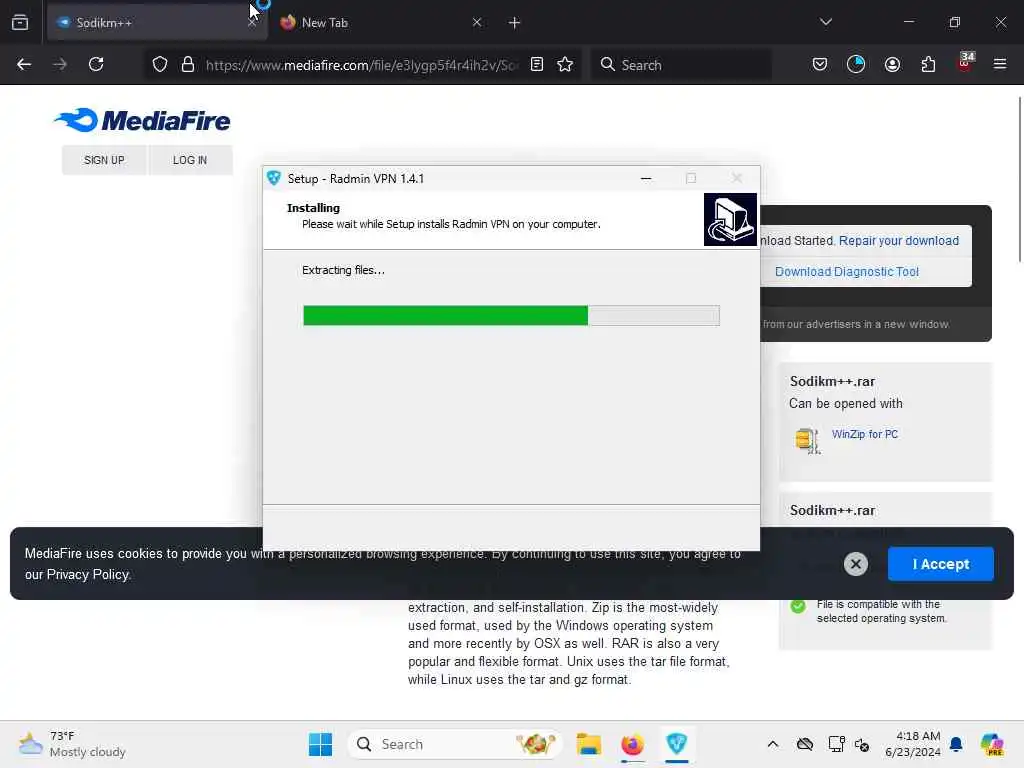The width and height of the screenshot is (1024, 768).
Task: Click the Extracting files status text
Action: (x=343, y=270)
